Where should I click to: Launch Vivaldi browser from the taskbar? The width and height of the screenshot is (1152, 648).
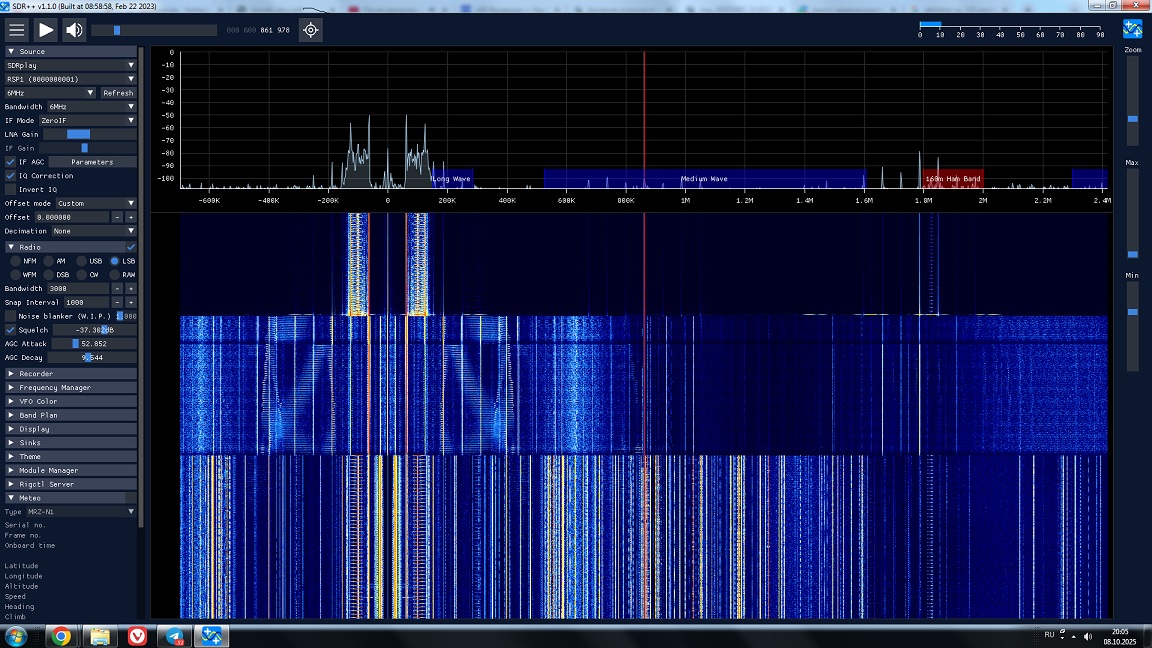(137, 636)
